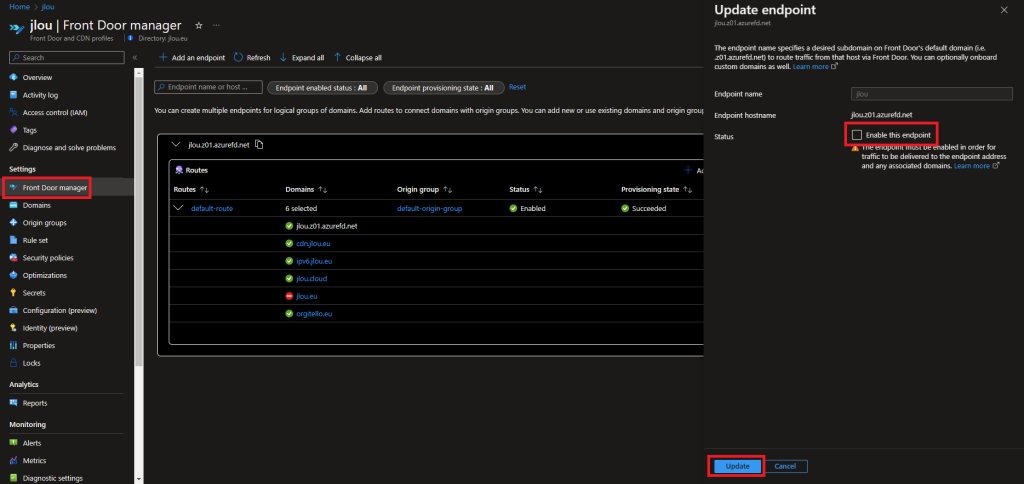Open Tags sidebar item
Image resolution: width=1024 pixels, height=484 pixels.
tap(29, 130)
